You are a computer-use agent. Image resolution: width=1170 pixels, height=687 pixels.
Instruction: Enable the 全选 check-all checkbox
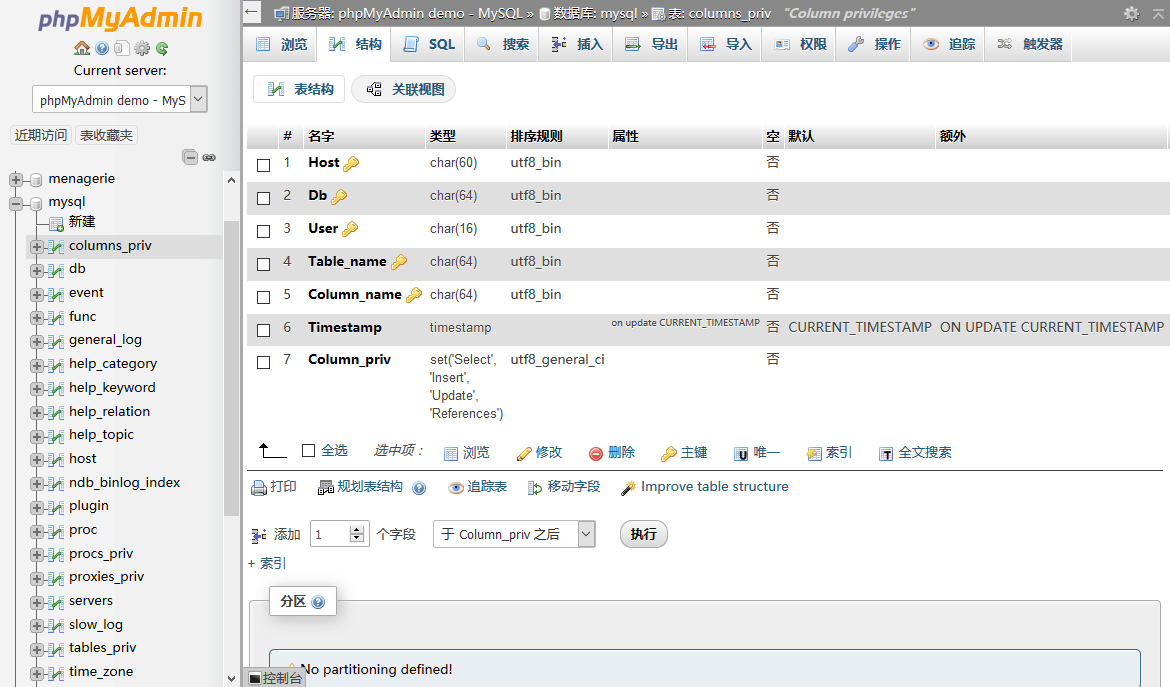coord(308,451)
